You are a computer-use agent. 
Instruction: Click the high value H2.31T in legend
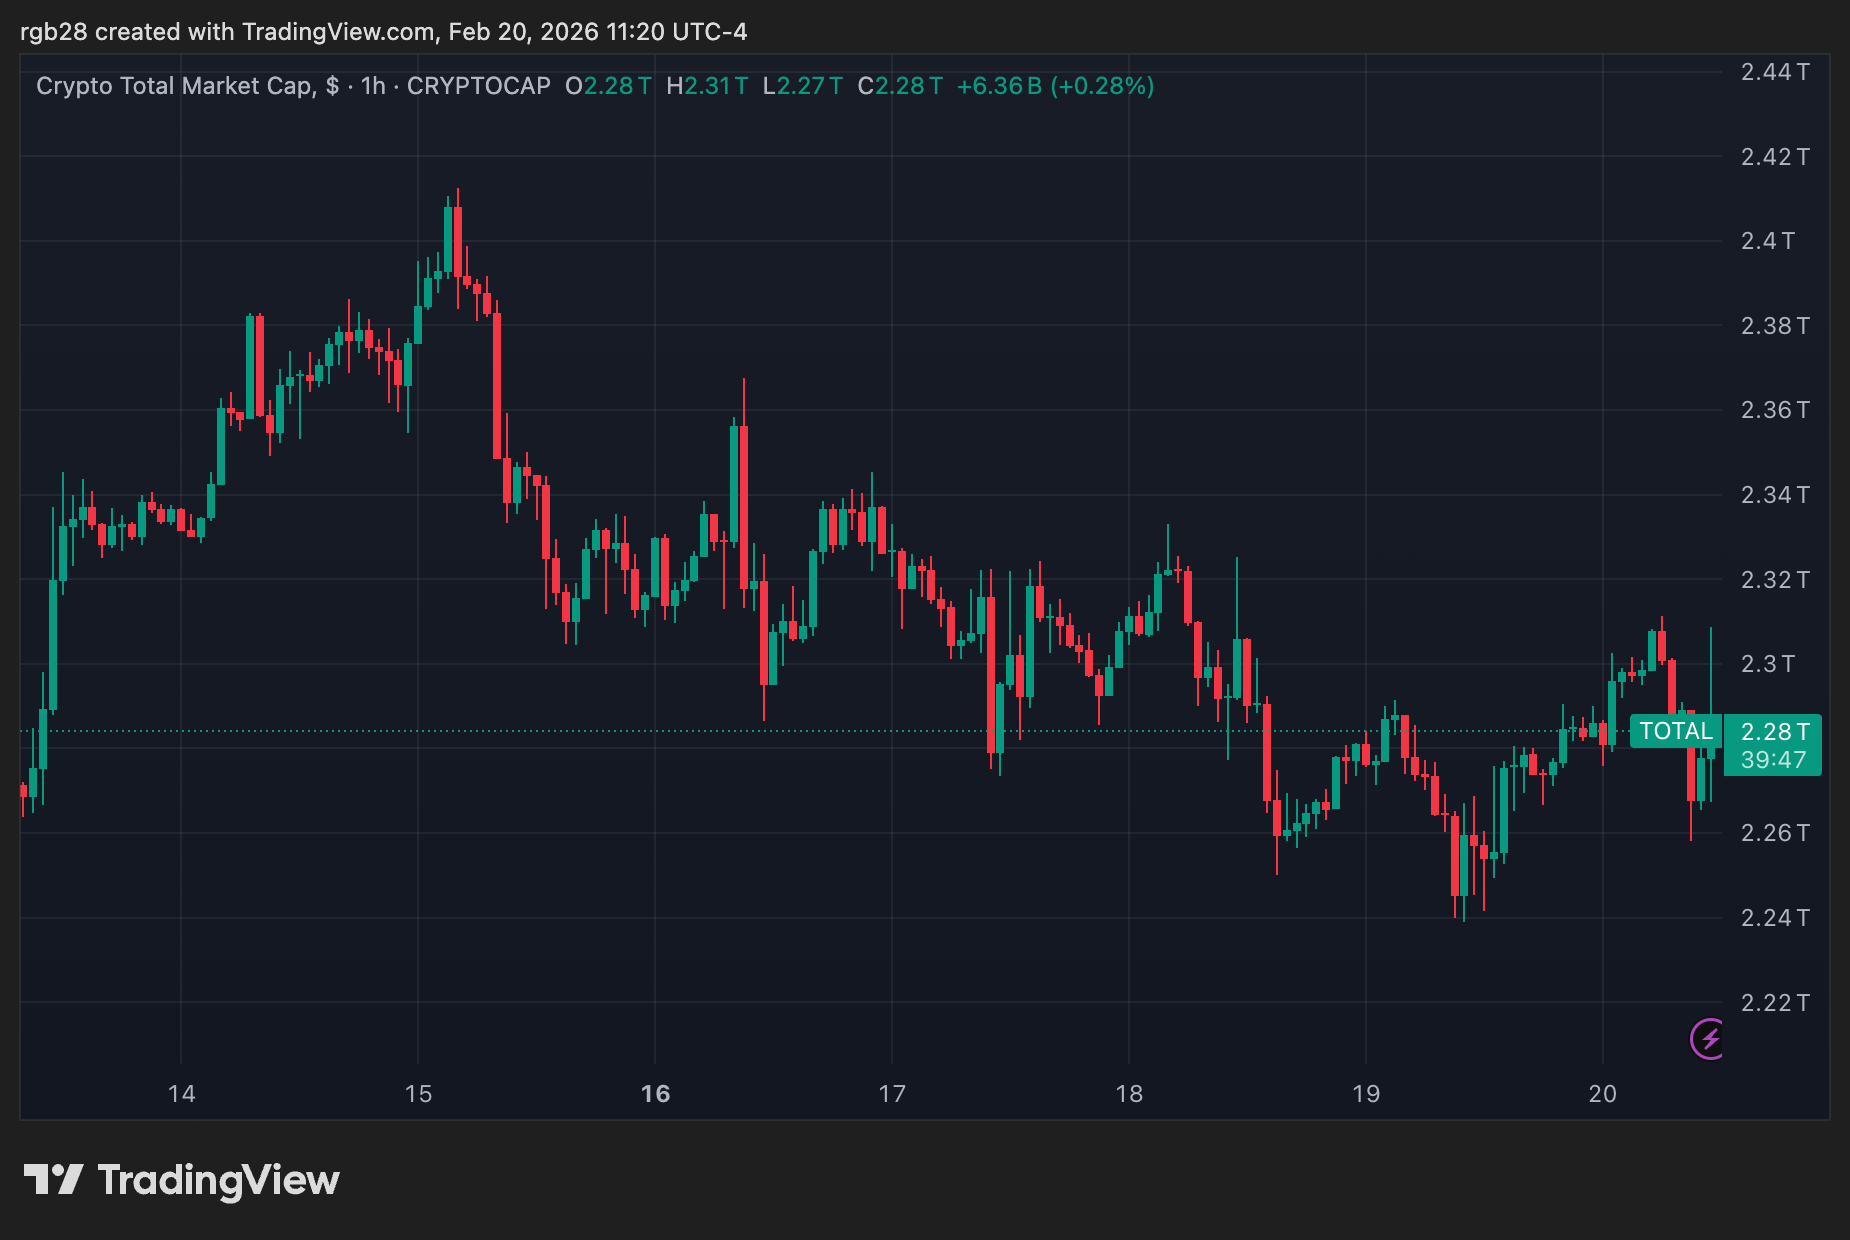pyautogui.click(x=706, y=86)
